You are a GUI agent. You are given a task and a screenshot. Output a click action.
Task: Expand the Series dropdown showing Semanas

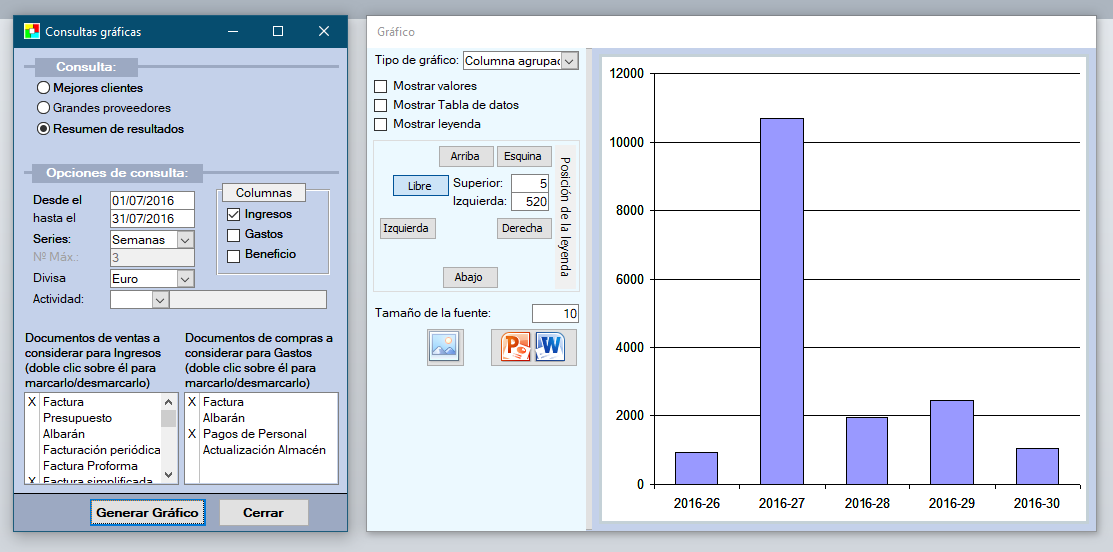185,240
